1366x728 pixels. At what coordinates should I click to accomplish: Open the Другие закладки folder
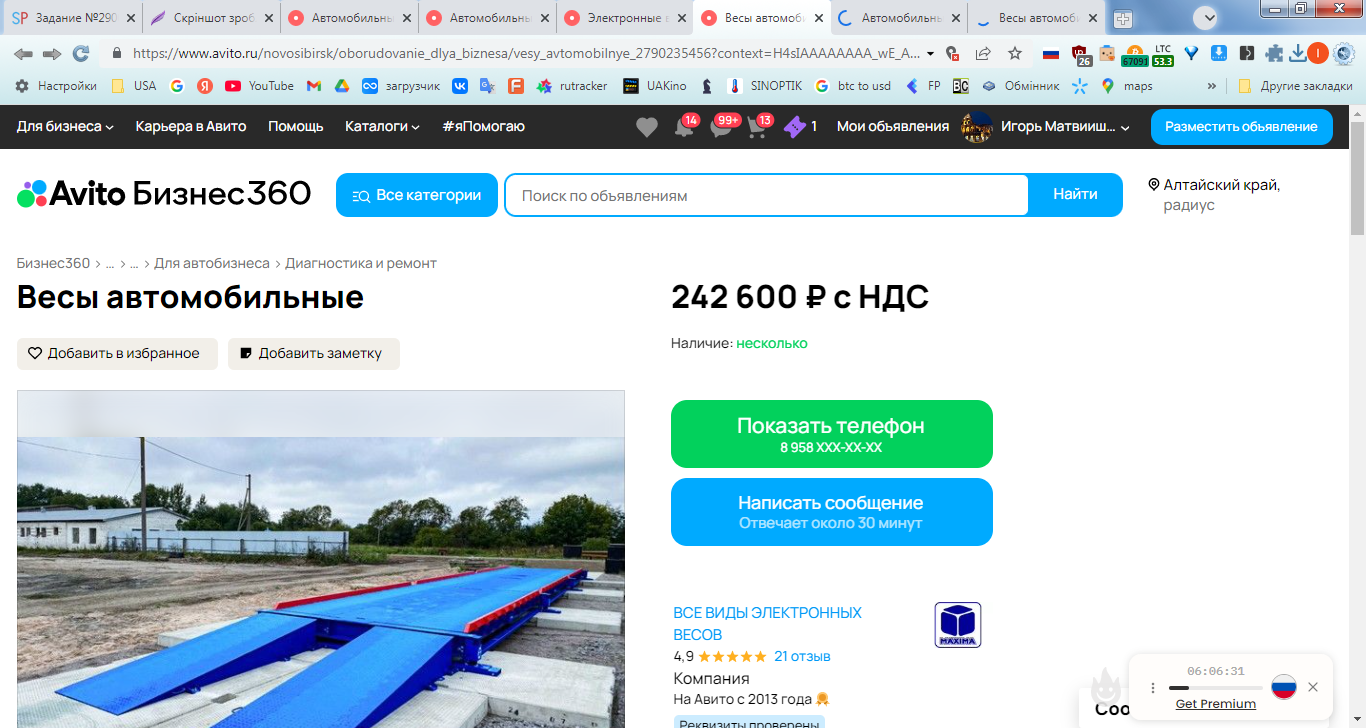pyautogui.click(x=1295, y=86)
